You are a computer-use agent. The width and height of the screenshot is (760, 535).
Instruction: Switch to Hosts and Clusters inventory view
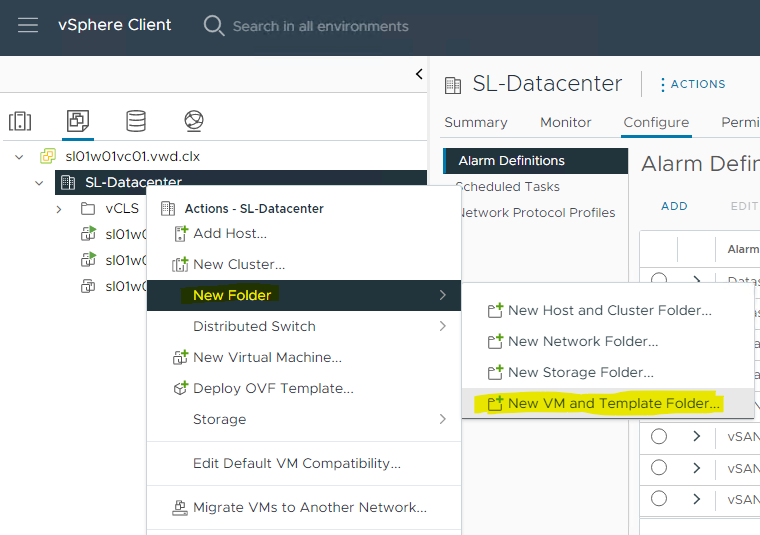20,121
